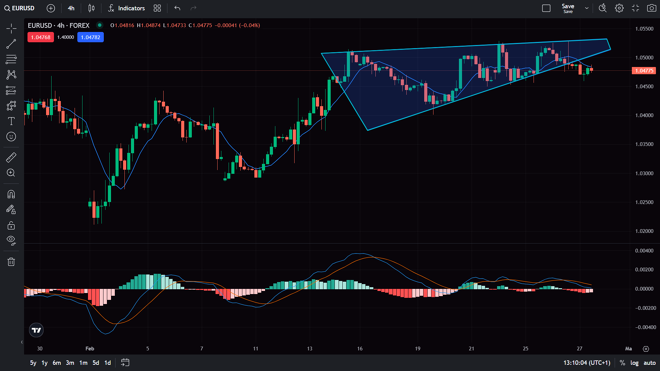
Task: Click the red sell price 1.04768
Action: click(x=40, y=37)
